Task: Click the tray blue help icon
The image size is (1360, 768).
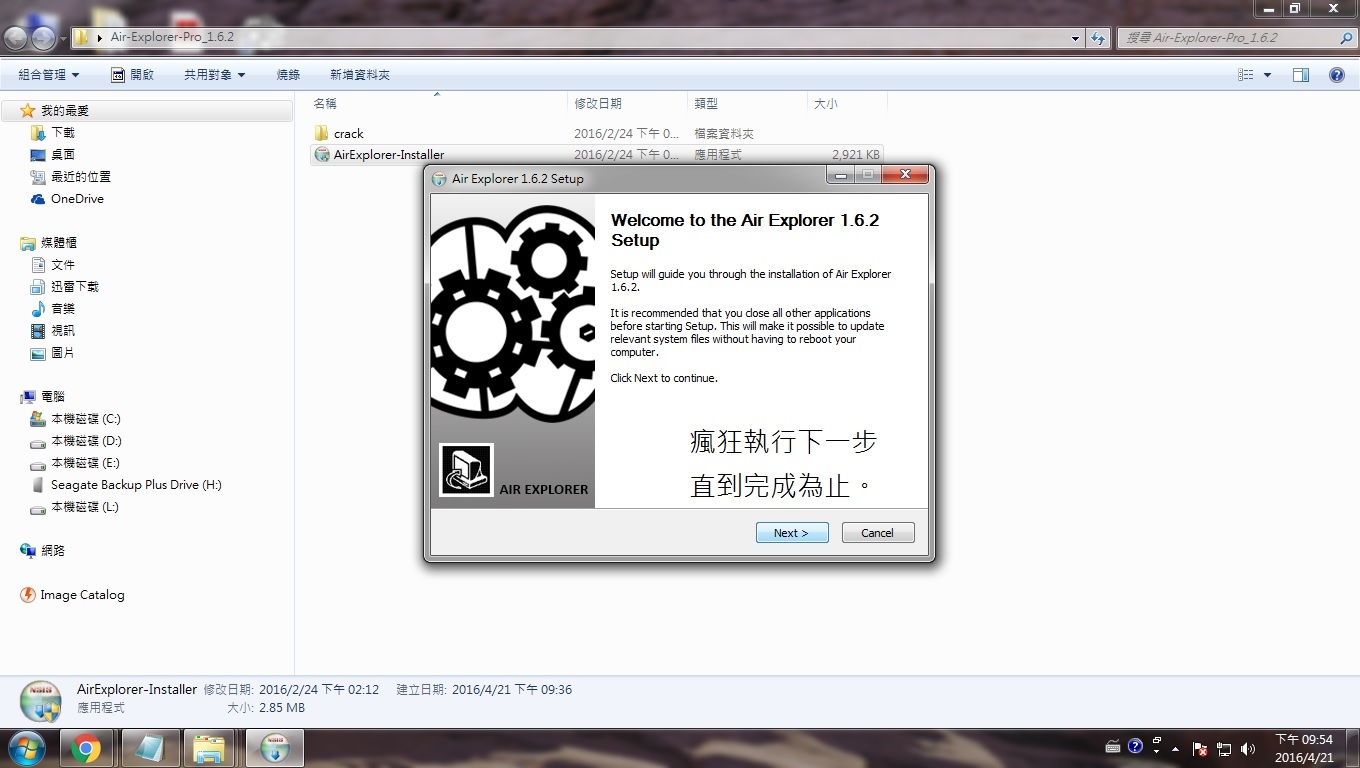Action: click(1135, 746)
